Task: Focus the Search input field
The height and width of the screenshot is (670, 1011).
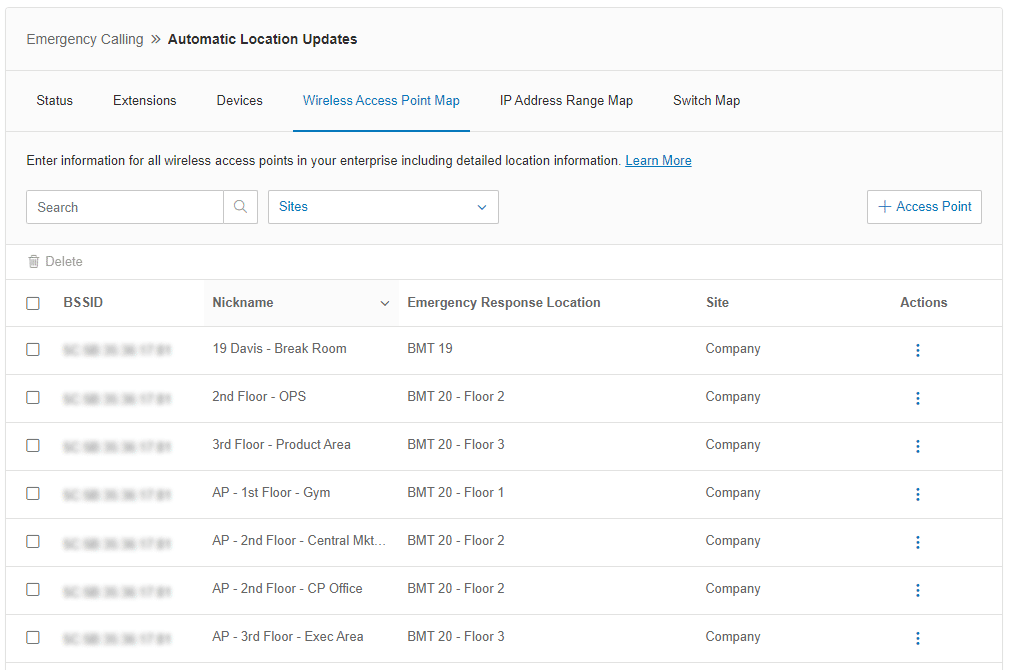Action: click(125, 207)
